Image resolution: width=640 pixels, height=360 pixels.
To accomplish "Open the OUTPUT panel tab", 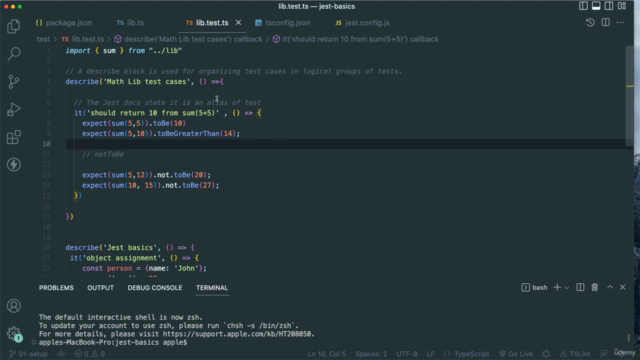I will pos(100,288).
